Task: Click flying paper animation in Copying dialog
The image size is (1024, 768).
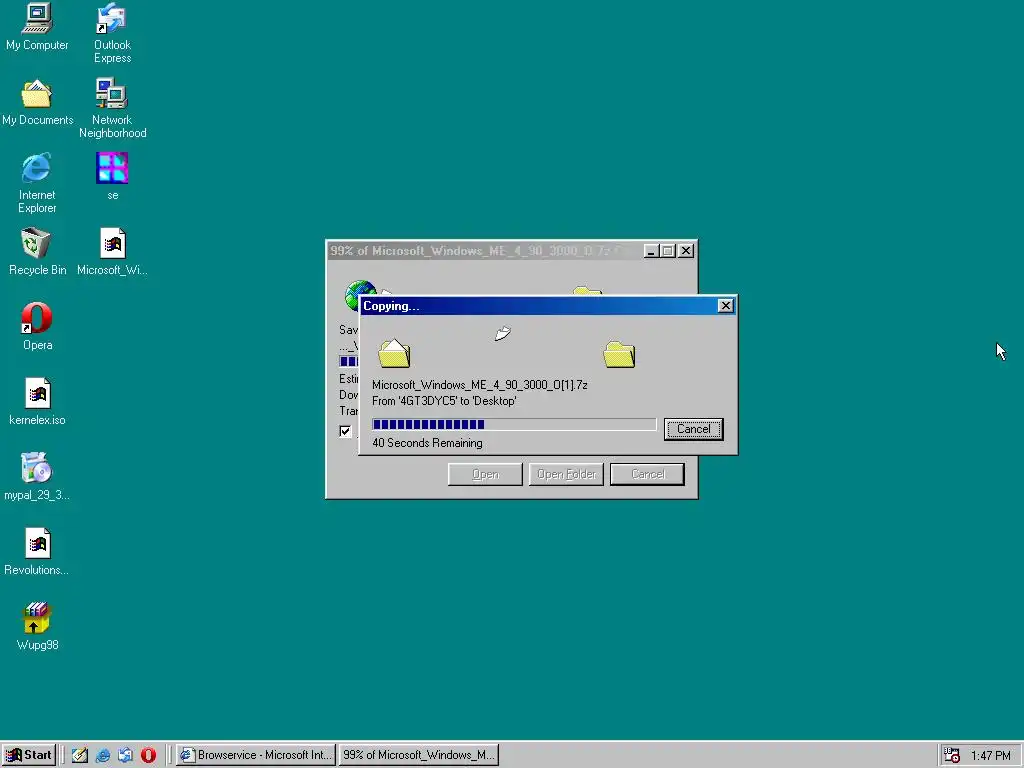Action: point(502,334)
